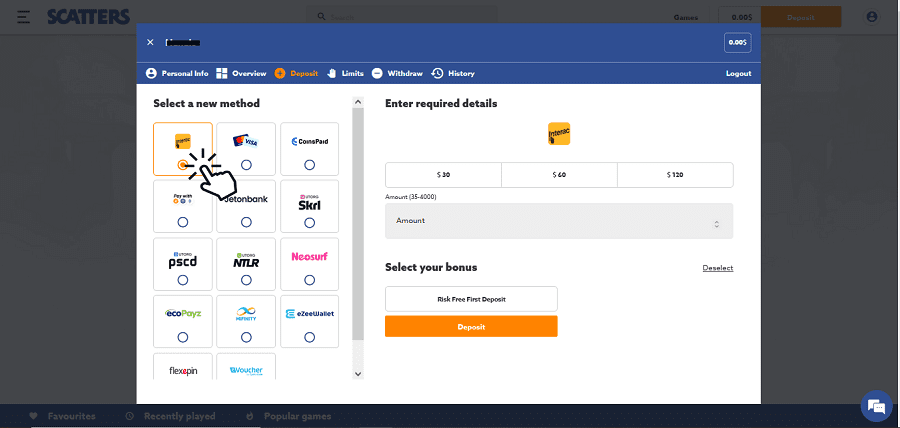Click the background header Deposit button
The image size is (900, 428).
click(x=801, y=17)
